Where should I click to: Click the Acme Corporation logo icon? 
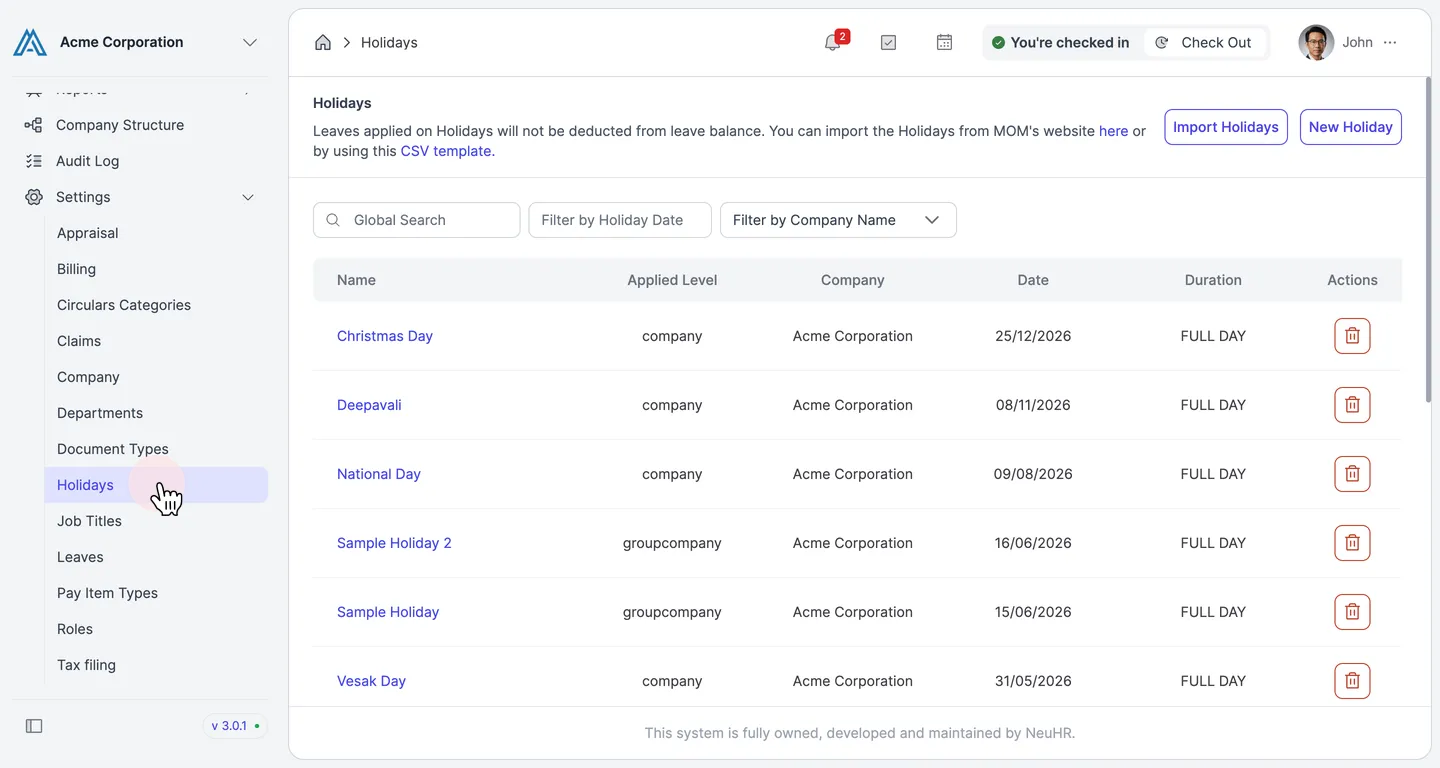tap(30, 42)
